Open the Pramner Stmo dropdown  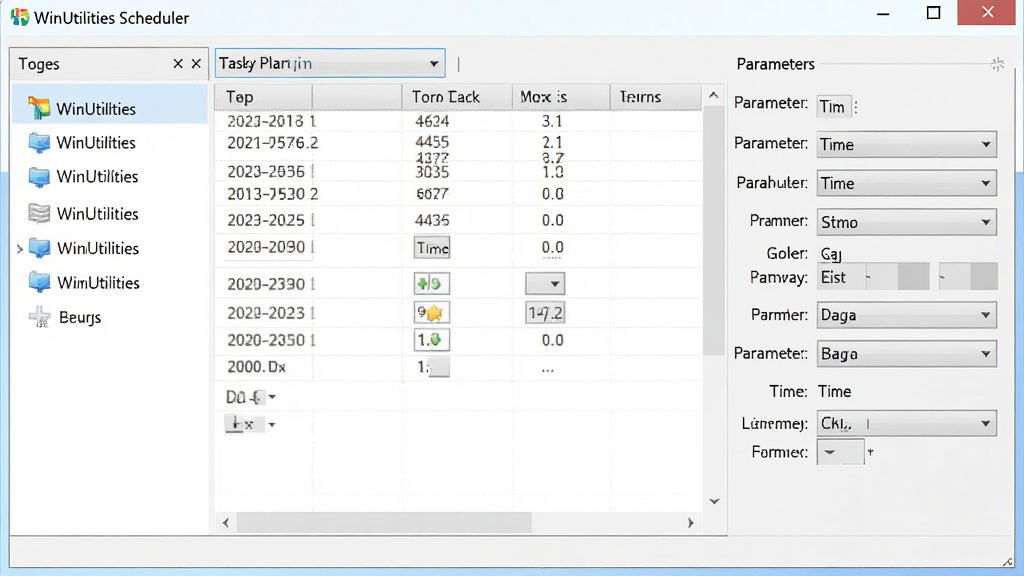(906, 222)
